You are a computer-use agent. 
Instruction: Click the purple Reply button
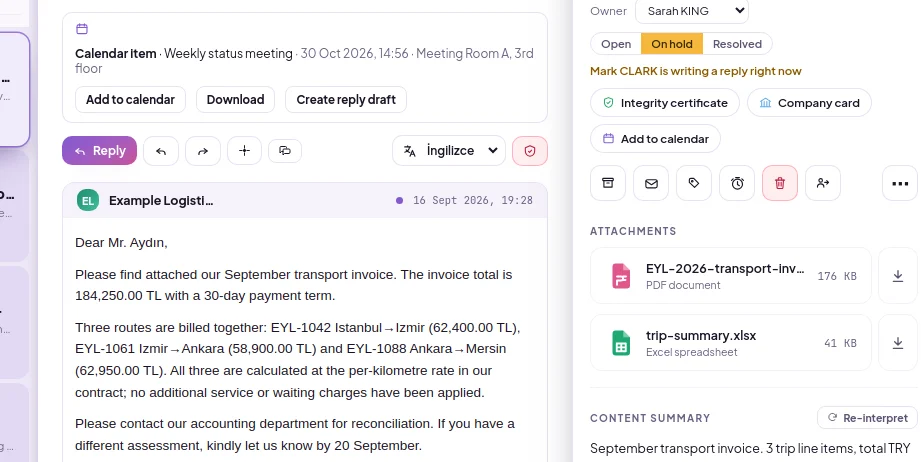(x=100, y=151)
